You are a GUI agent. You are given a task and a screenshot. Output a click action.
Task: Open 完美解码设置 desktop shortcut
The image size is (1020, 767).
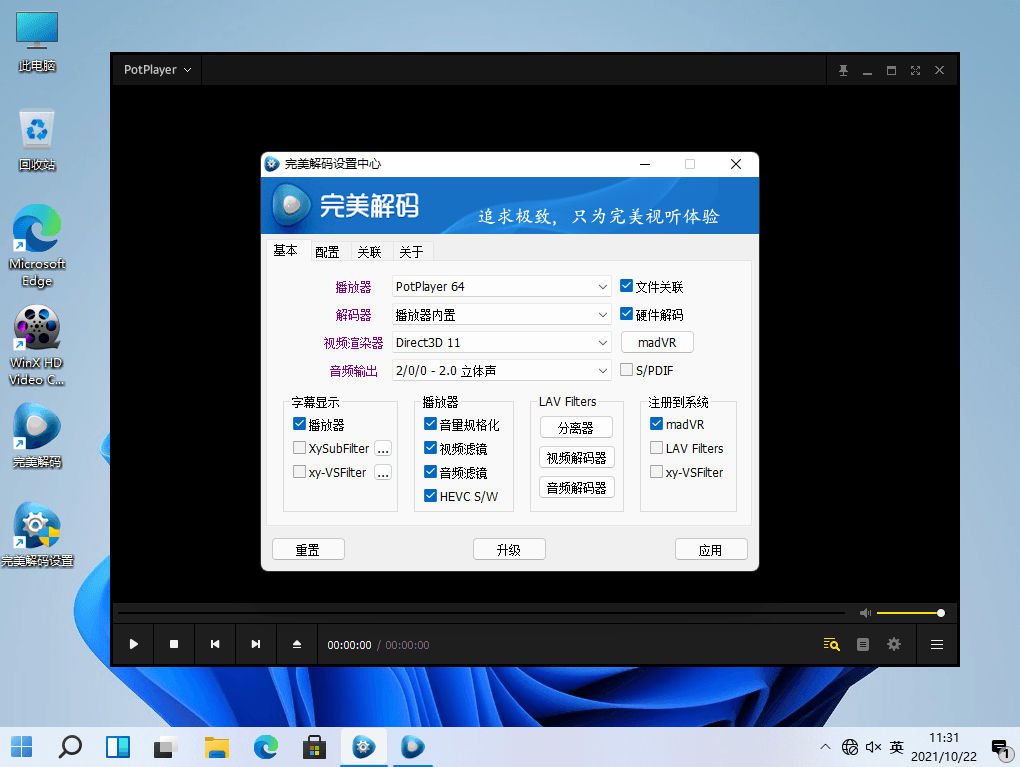[37, 534]
